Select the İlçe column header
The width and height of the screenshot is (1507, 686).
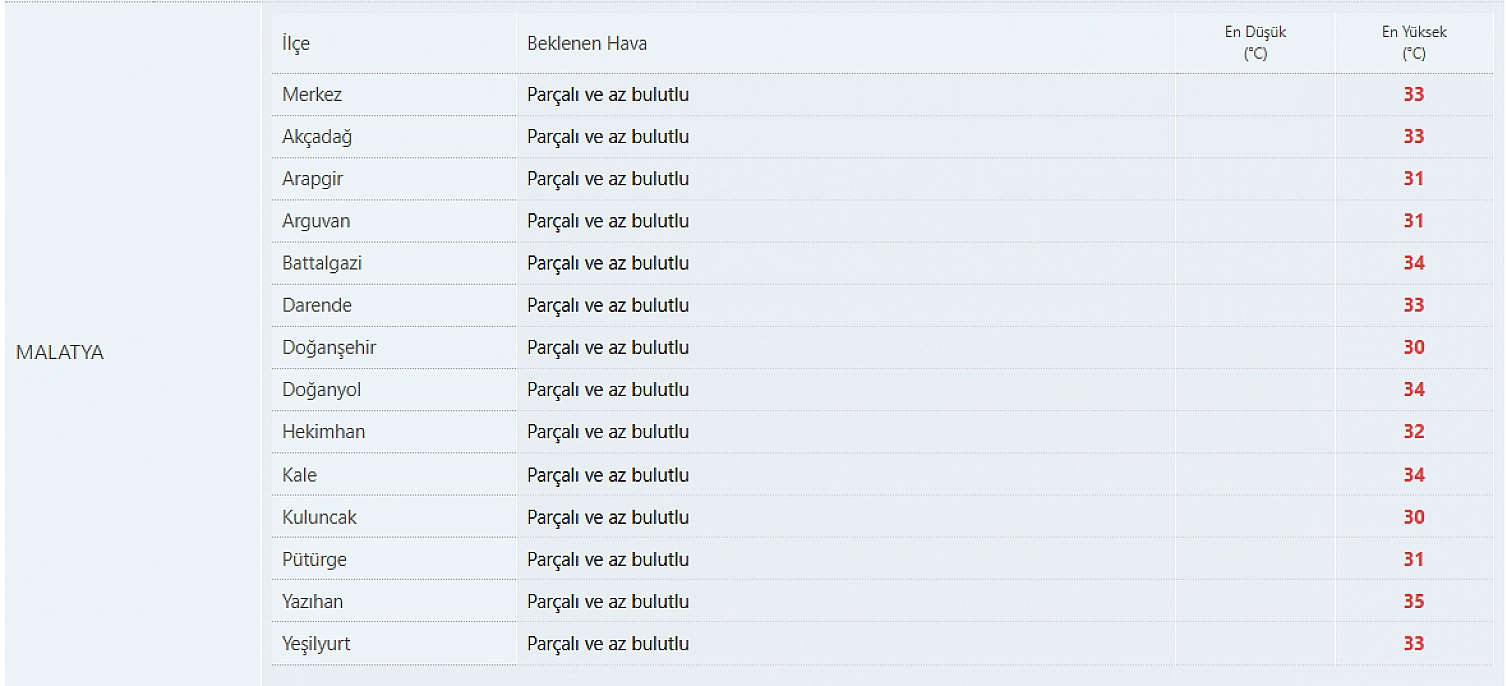pos(296,43)
